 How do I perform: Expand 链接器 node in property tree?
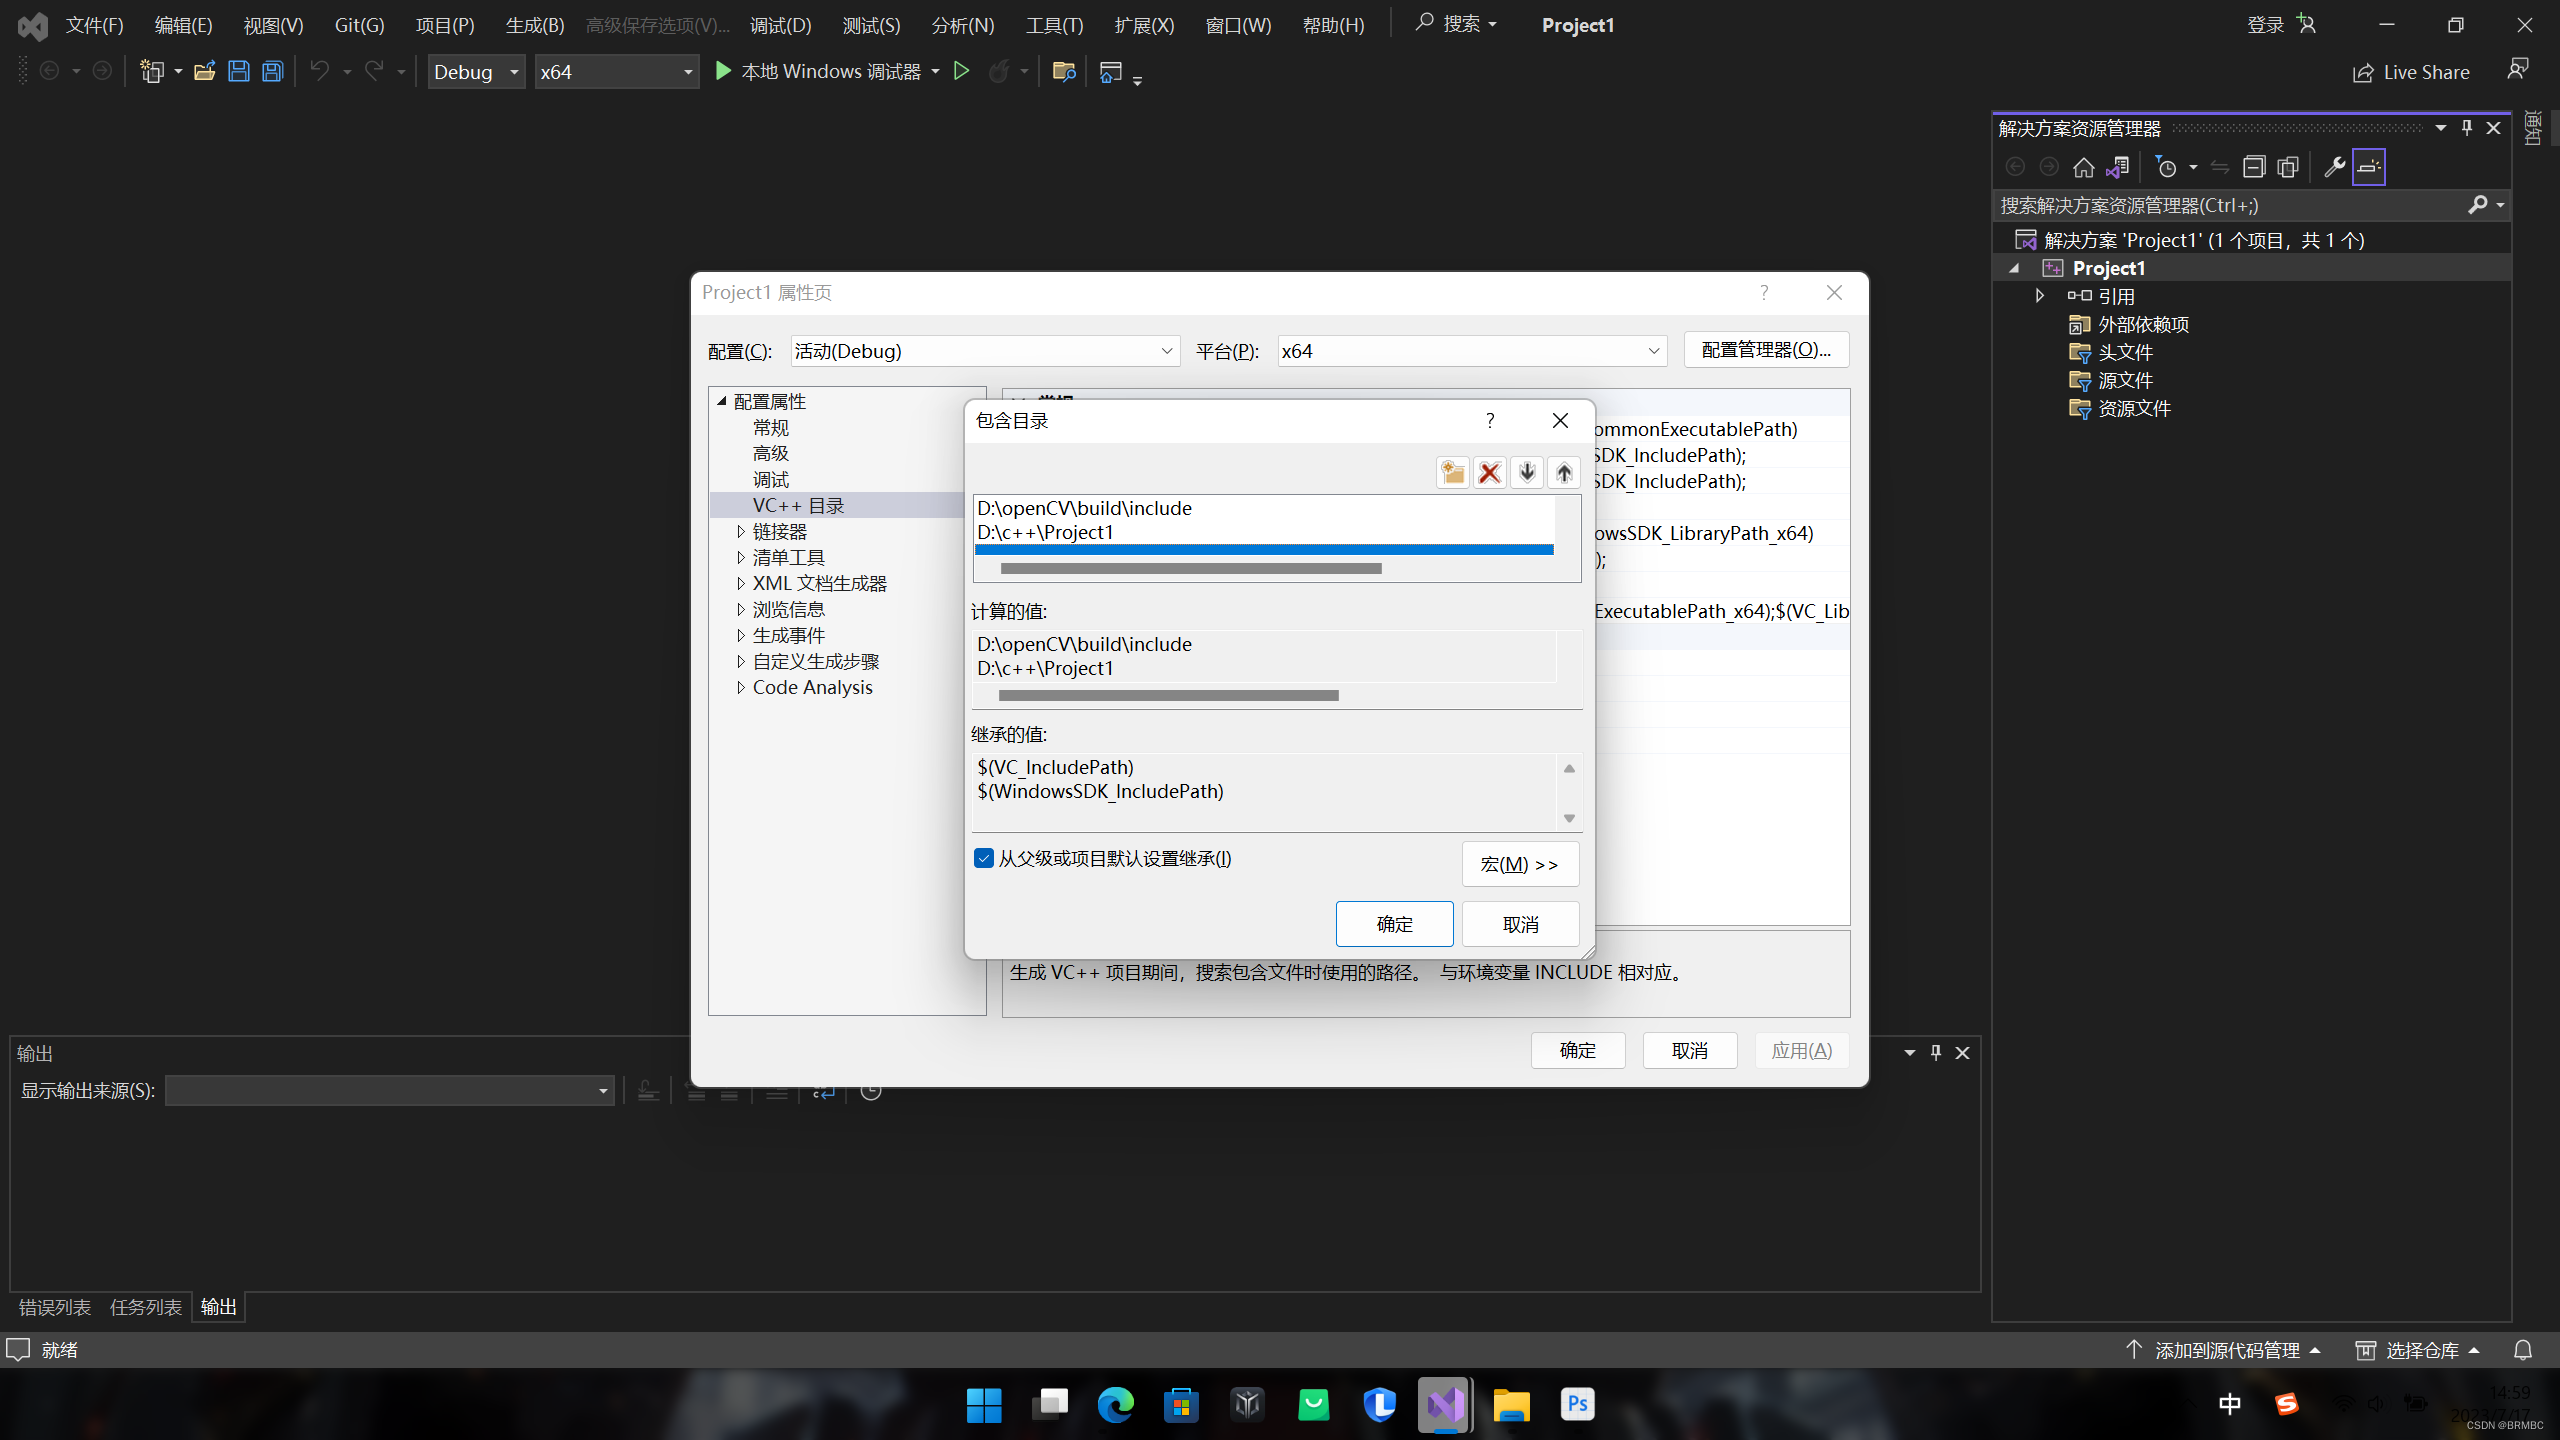(741, 532)
